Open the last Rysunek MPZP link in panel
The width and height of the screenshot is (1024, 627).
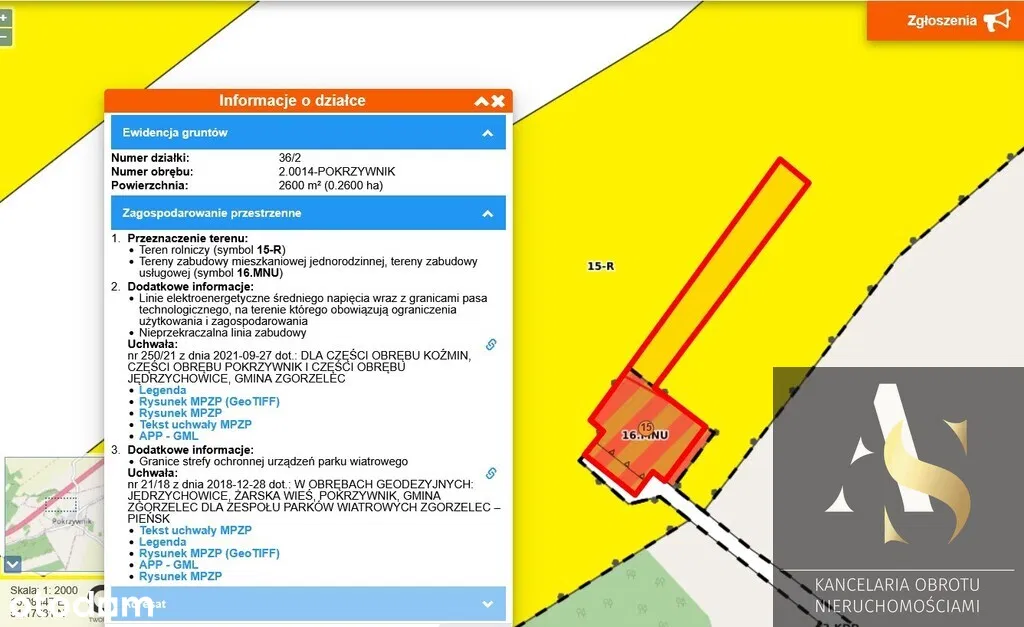click(x=180, y=576)
